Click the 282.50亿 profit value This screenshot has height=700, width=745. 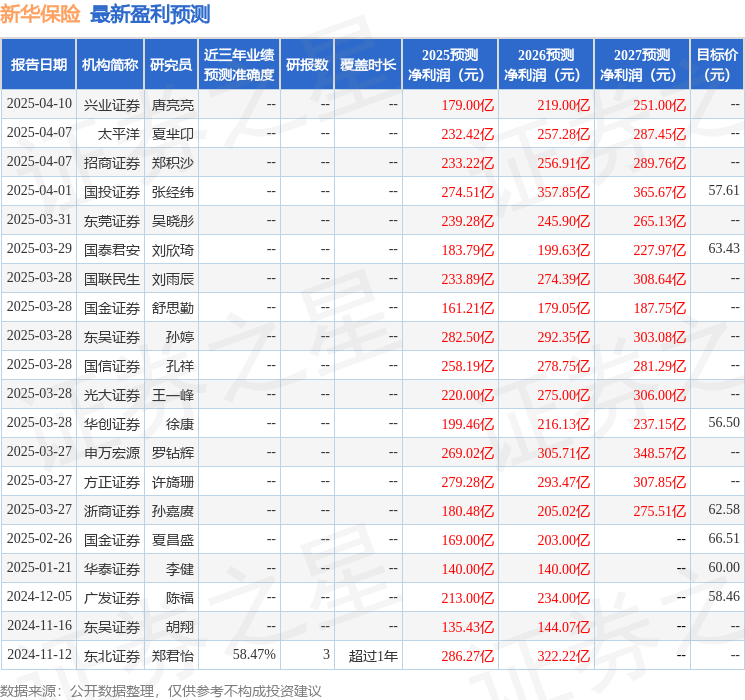coord(468,337)
